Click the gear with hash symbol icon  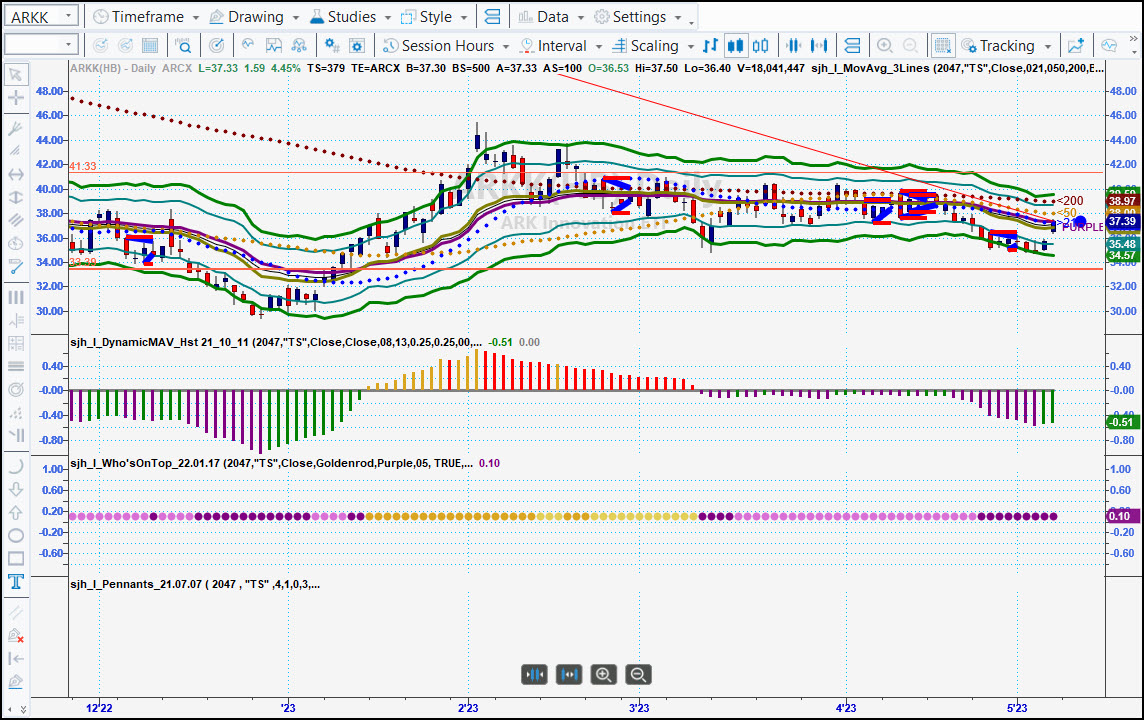332,45
